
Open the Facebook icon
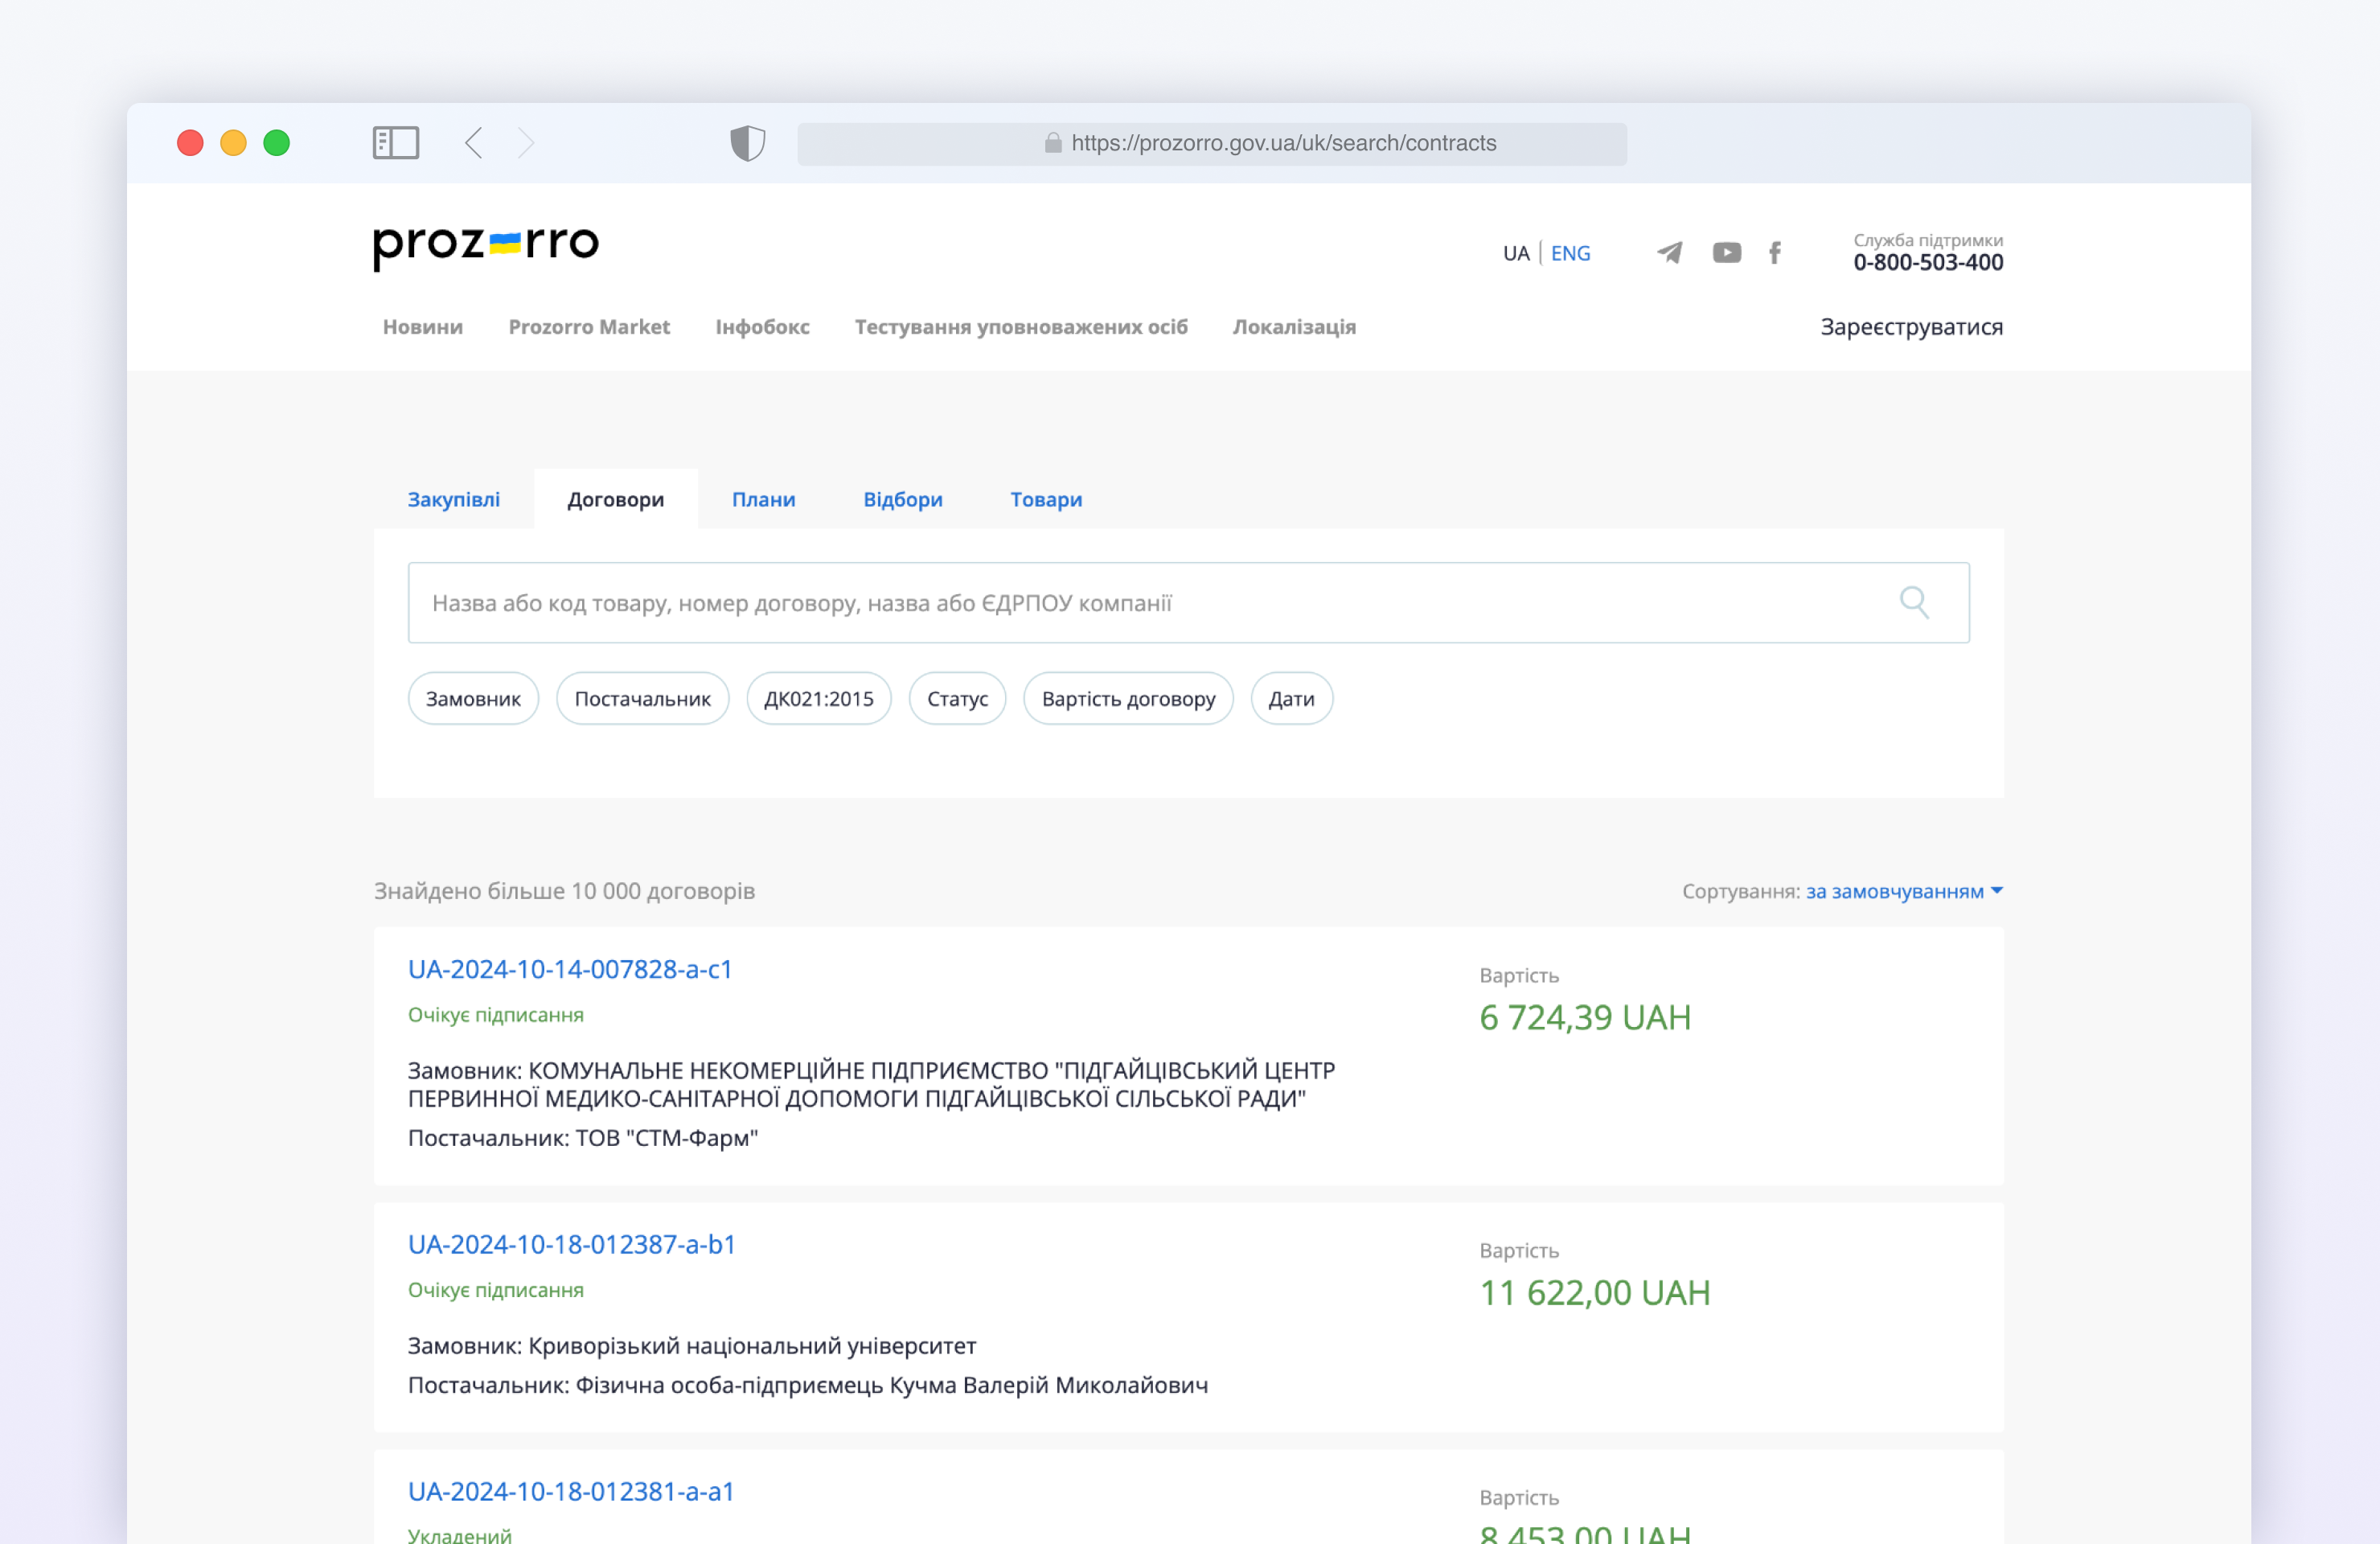1774,252
